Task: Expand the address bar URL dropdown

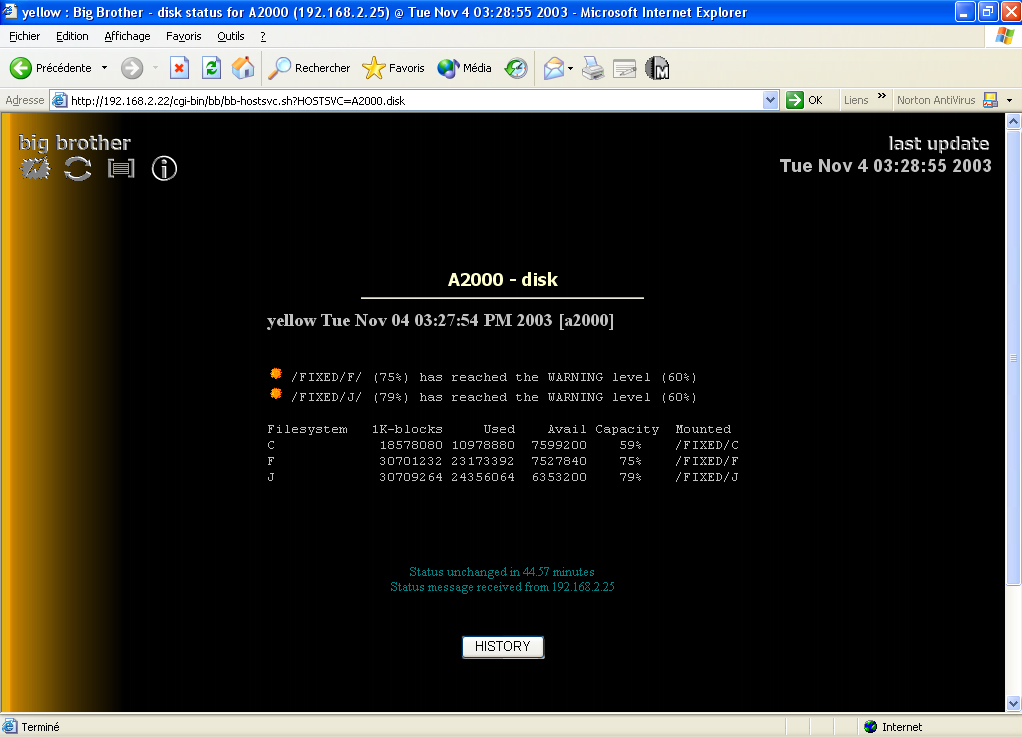Action: click(770, 100)
